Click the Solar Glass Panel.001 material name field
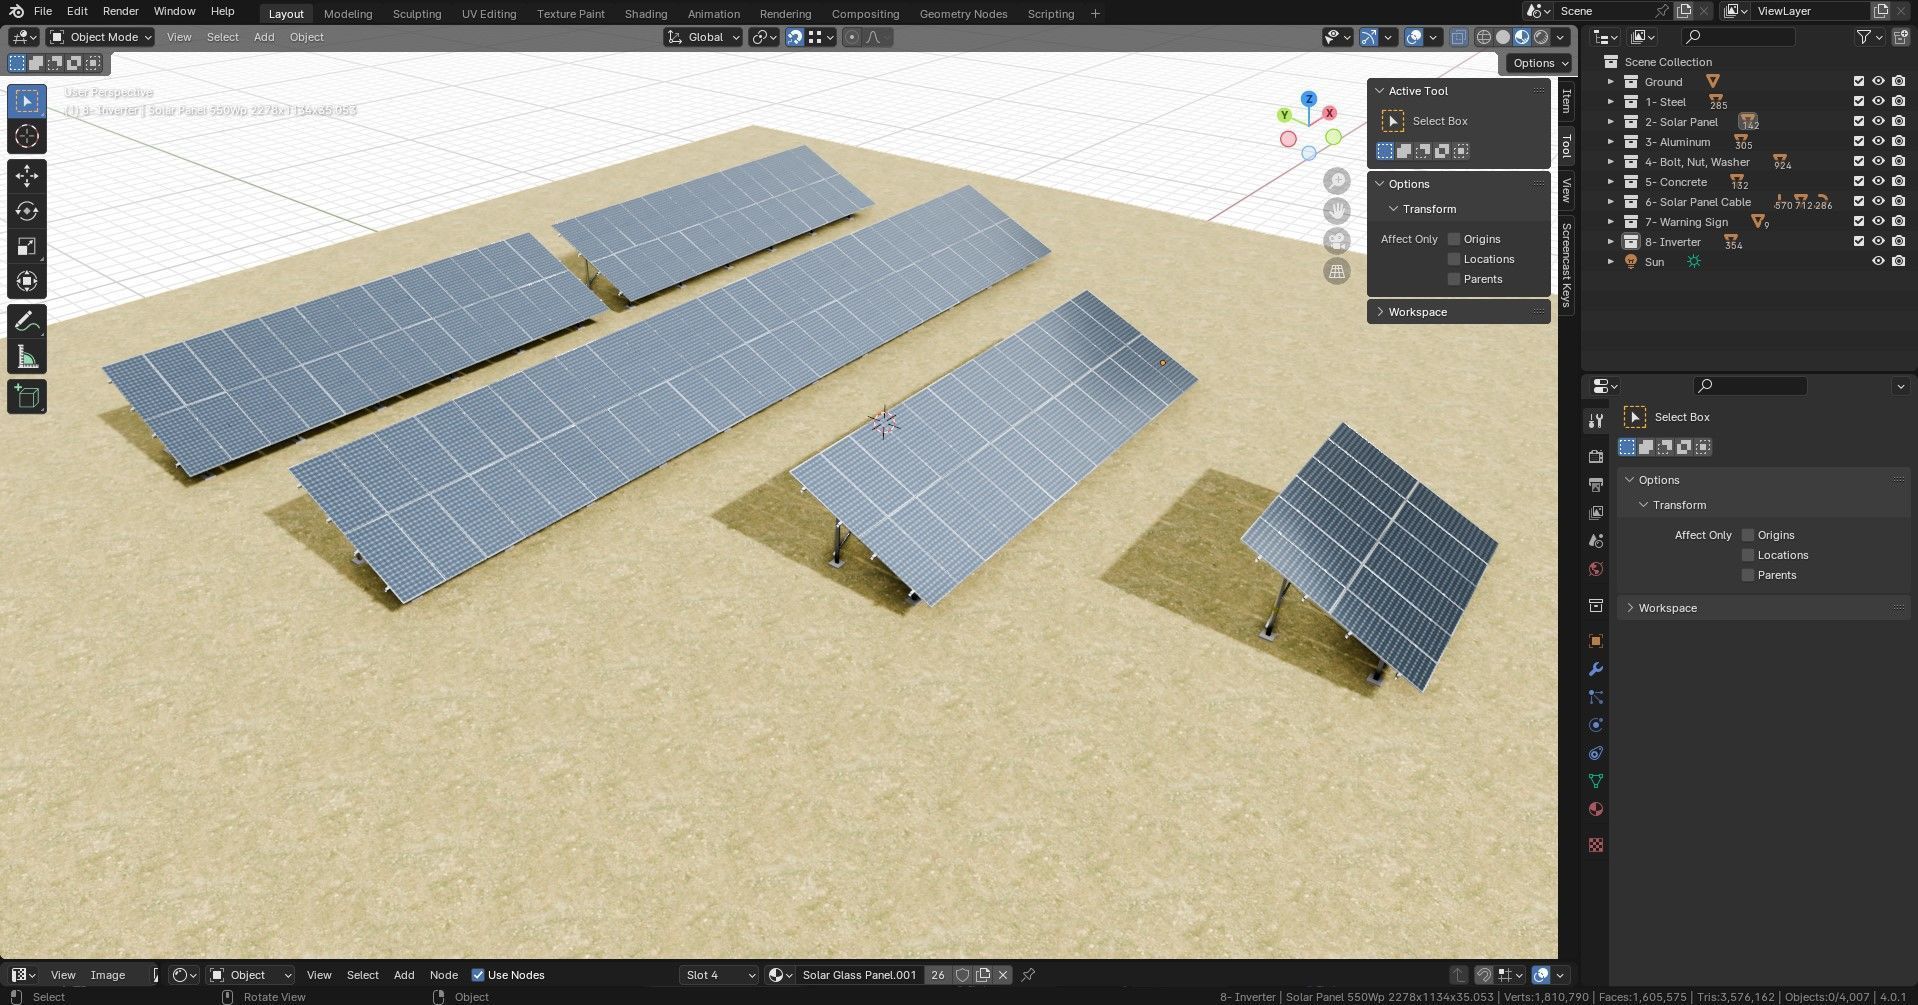Screen dimensions: 1918x1005 click(x=859, y=975)
